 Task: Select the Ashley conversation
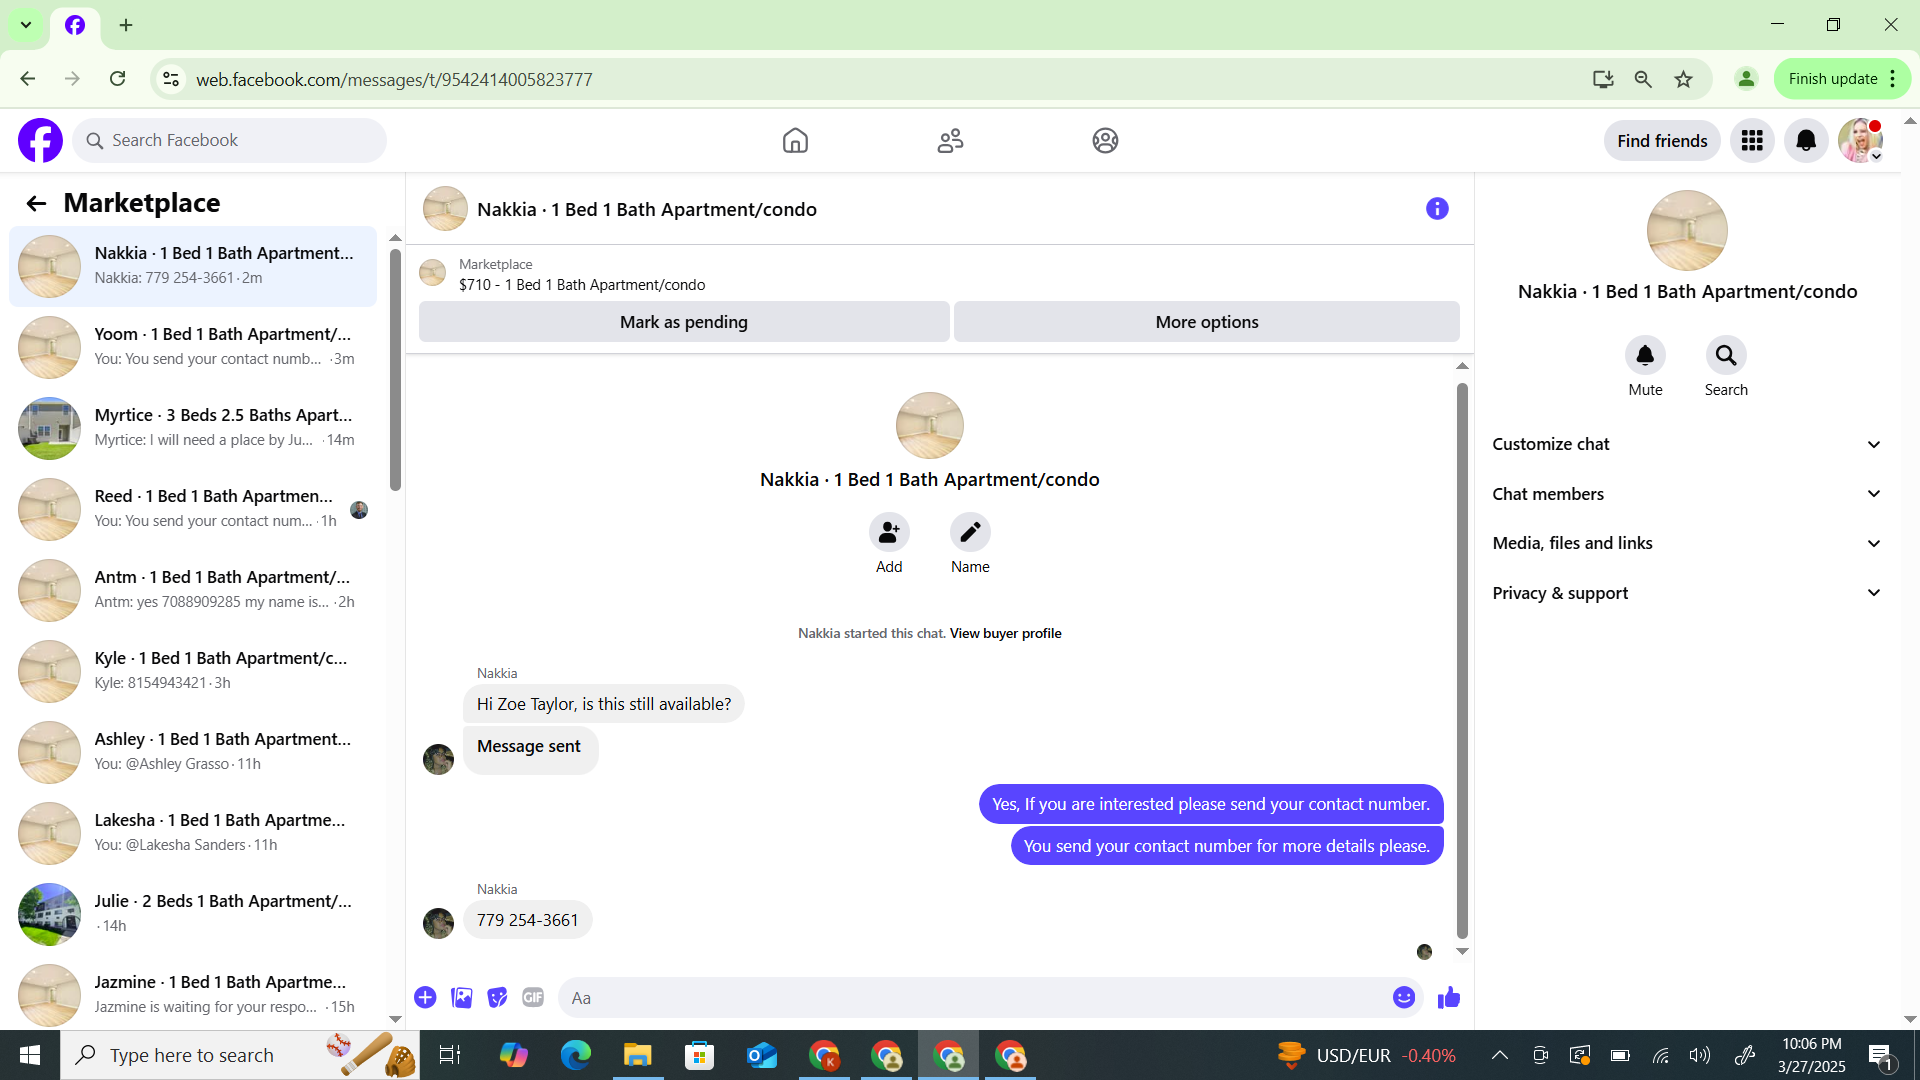tap(193, 752)
